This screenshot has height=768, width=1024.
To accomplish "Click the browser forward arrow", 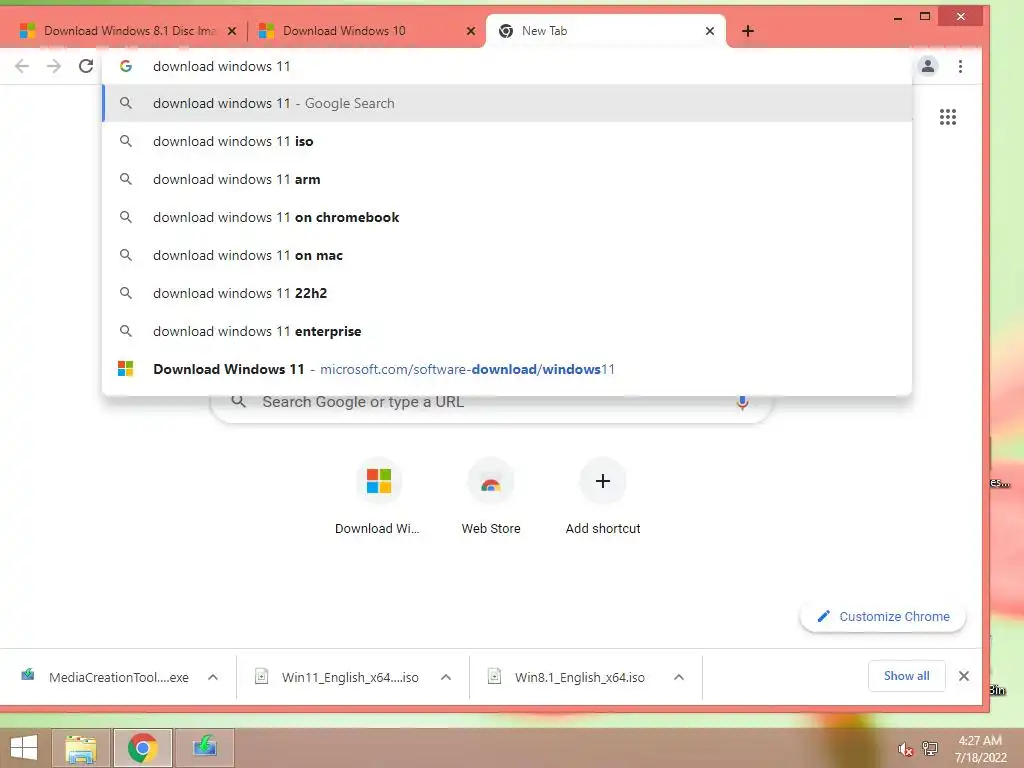I will [x=54, y=66].
